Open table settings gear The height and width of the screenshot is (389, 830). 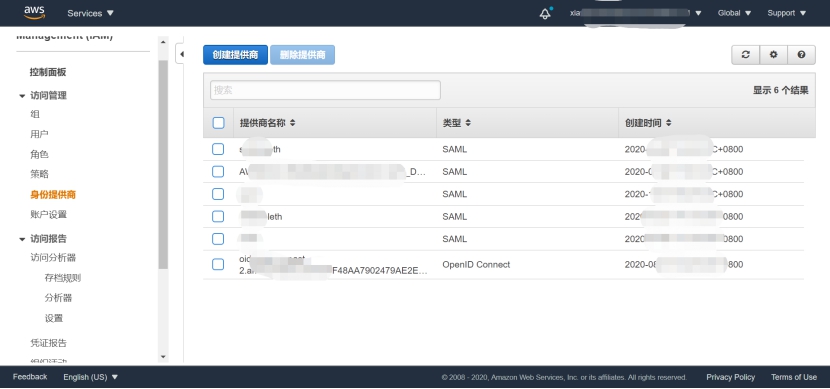[x=773, y=55]
